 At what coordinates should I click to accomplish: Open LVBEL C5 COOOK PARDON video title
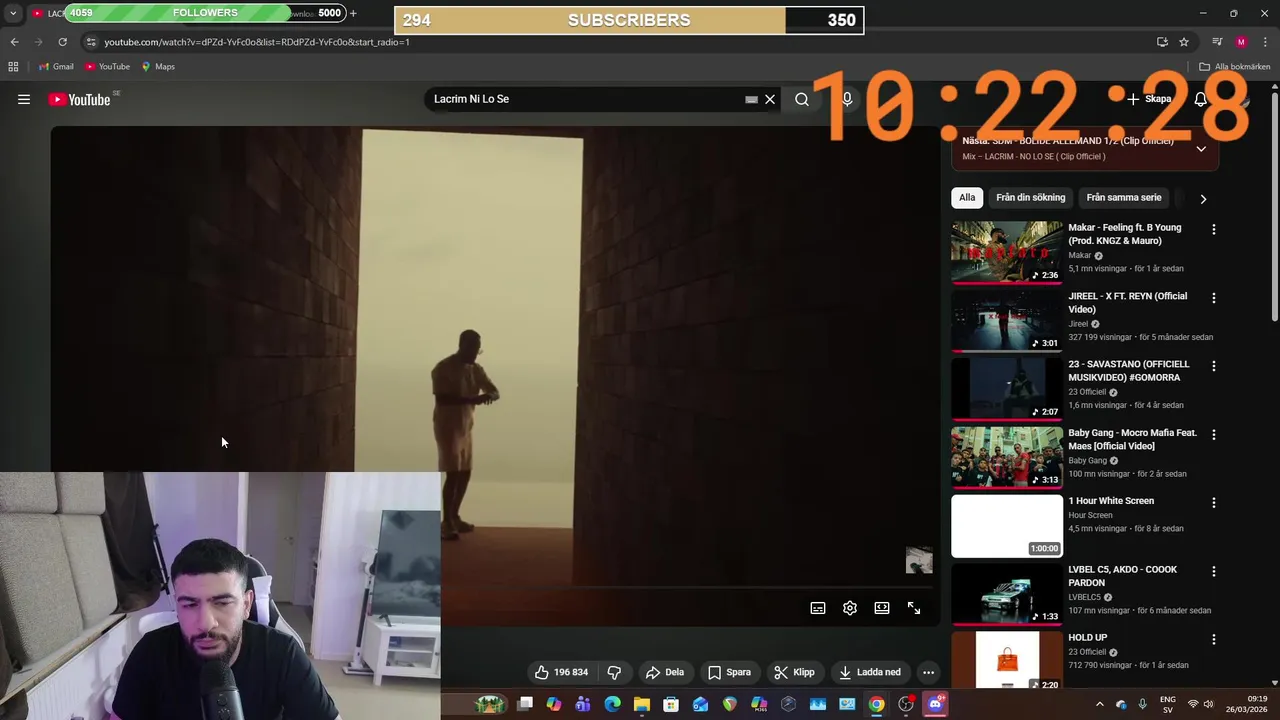[1122, 576]
